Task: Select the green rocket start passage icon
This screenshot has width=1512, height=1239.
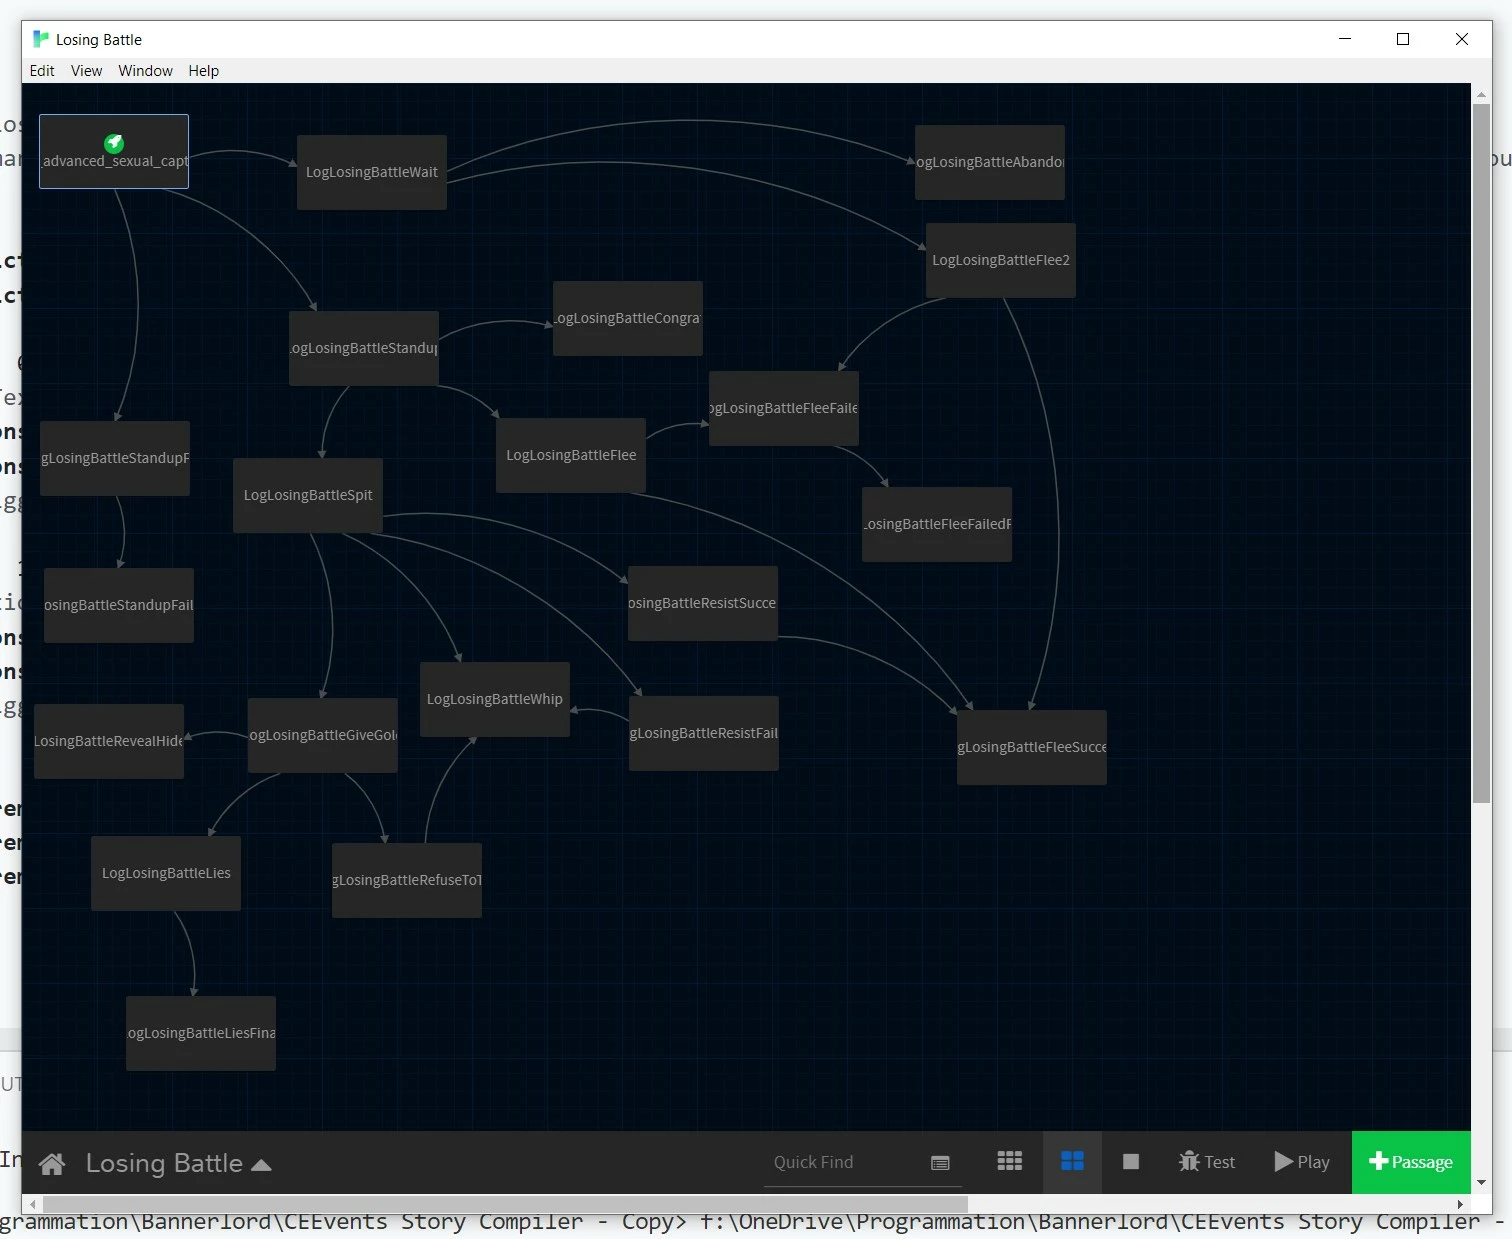Action: pos(114,143)
